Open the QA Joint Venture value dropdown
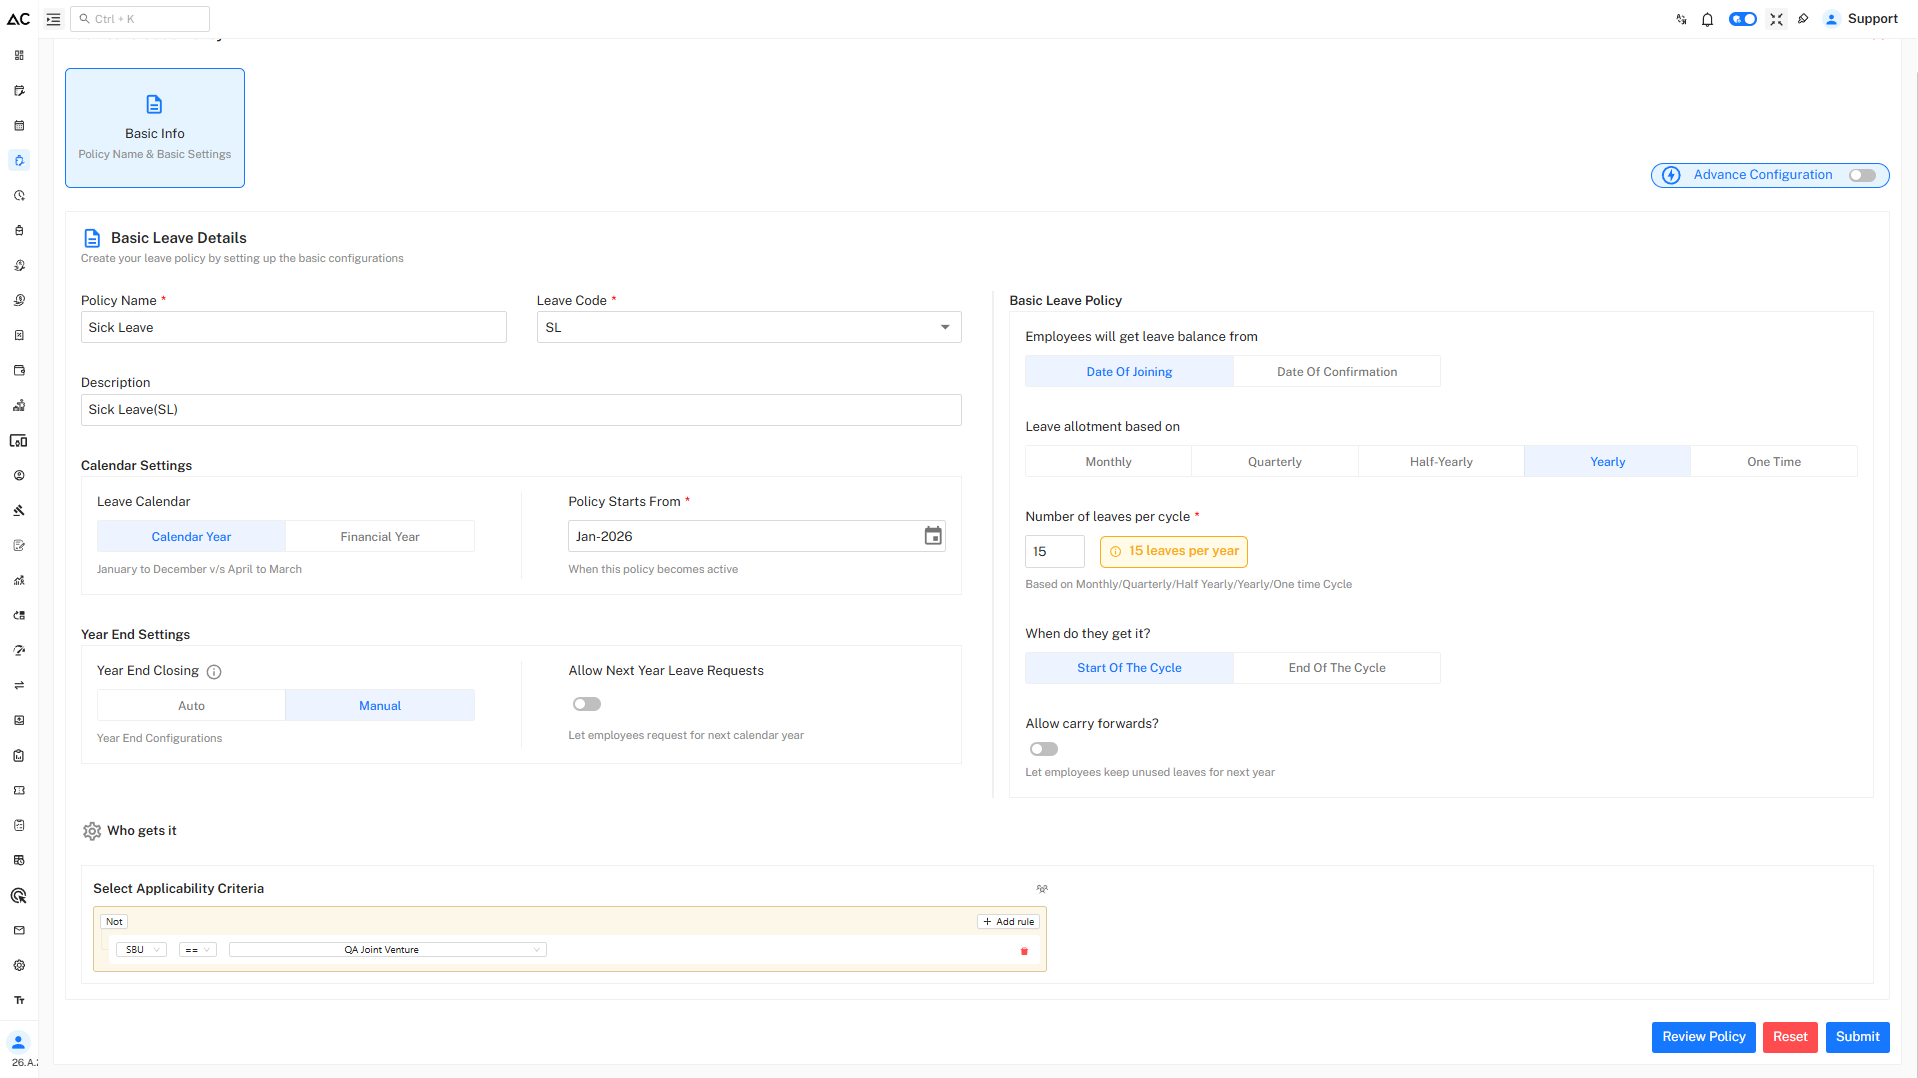The image size is (1918, 1078). tap(388, 950)
